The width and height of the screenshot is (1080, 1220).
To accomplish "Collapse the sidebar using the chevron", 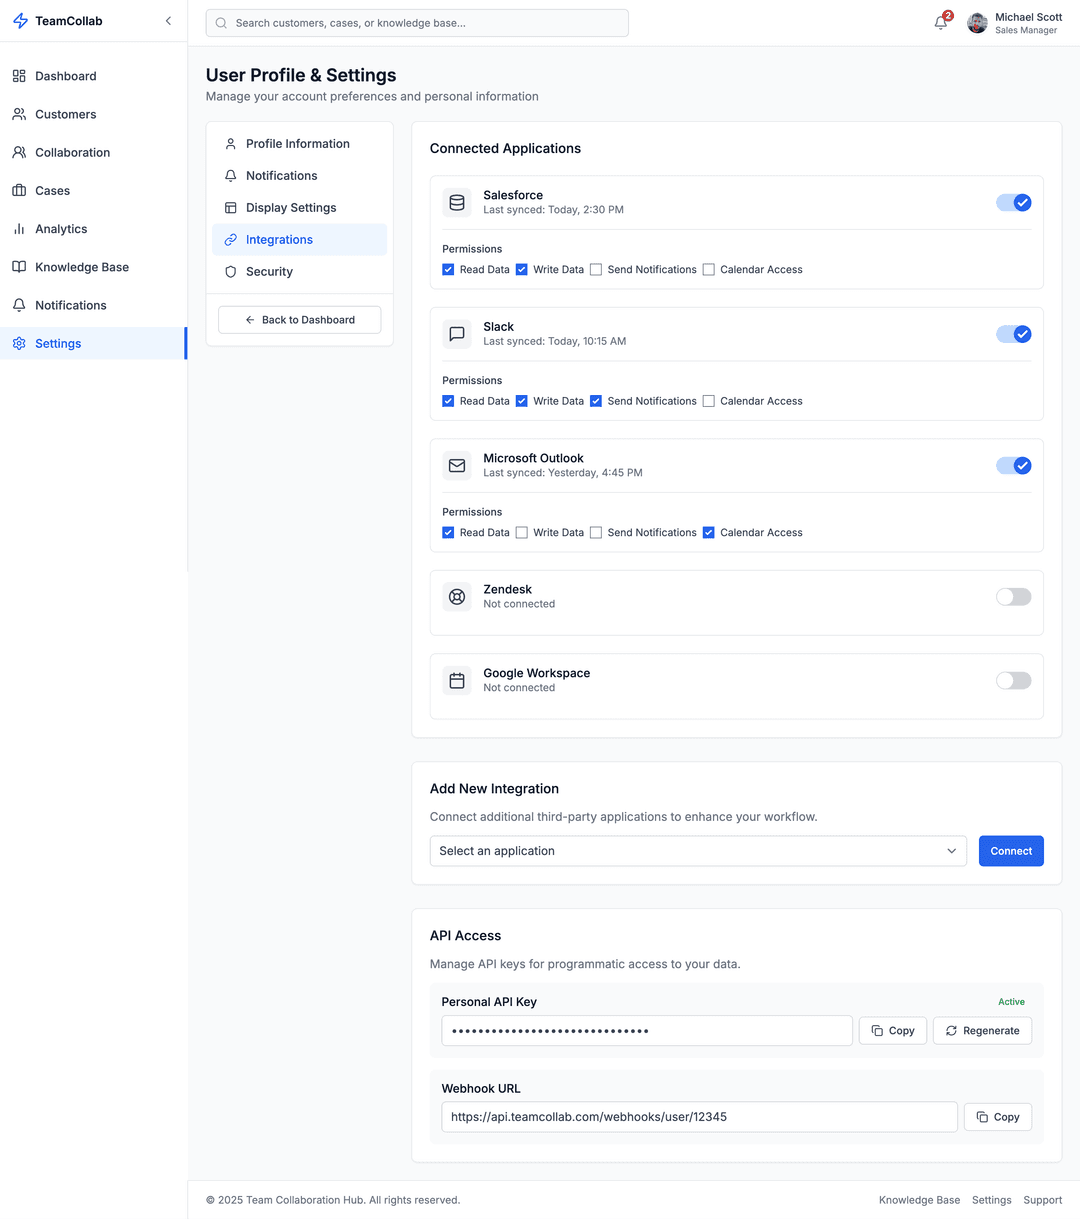I will coord(168,21).
